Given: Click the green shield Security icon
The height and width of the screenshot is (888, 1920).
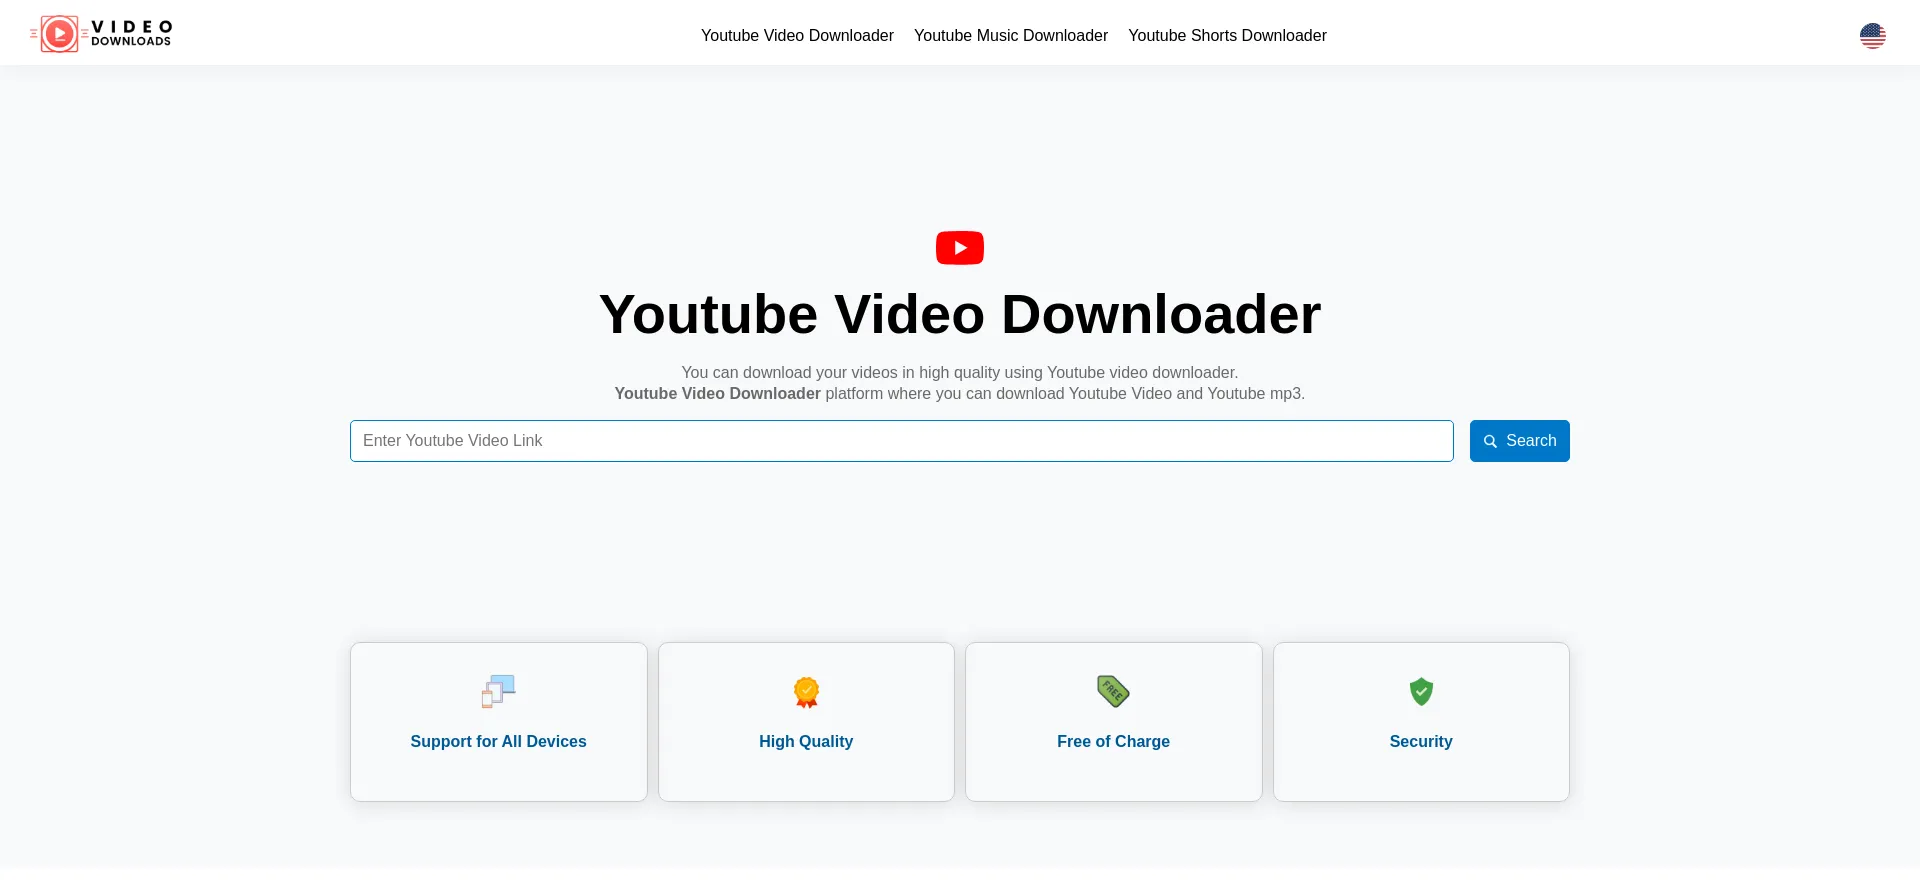Looking at the screenshot, I should (x=1421, y=691).
